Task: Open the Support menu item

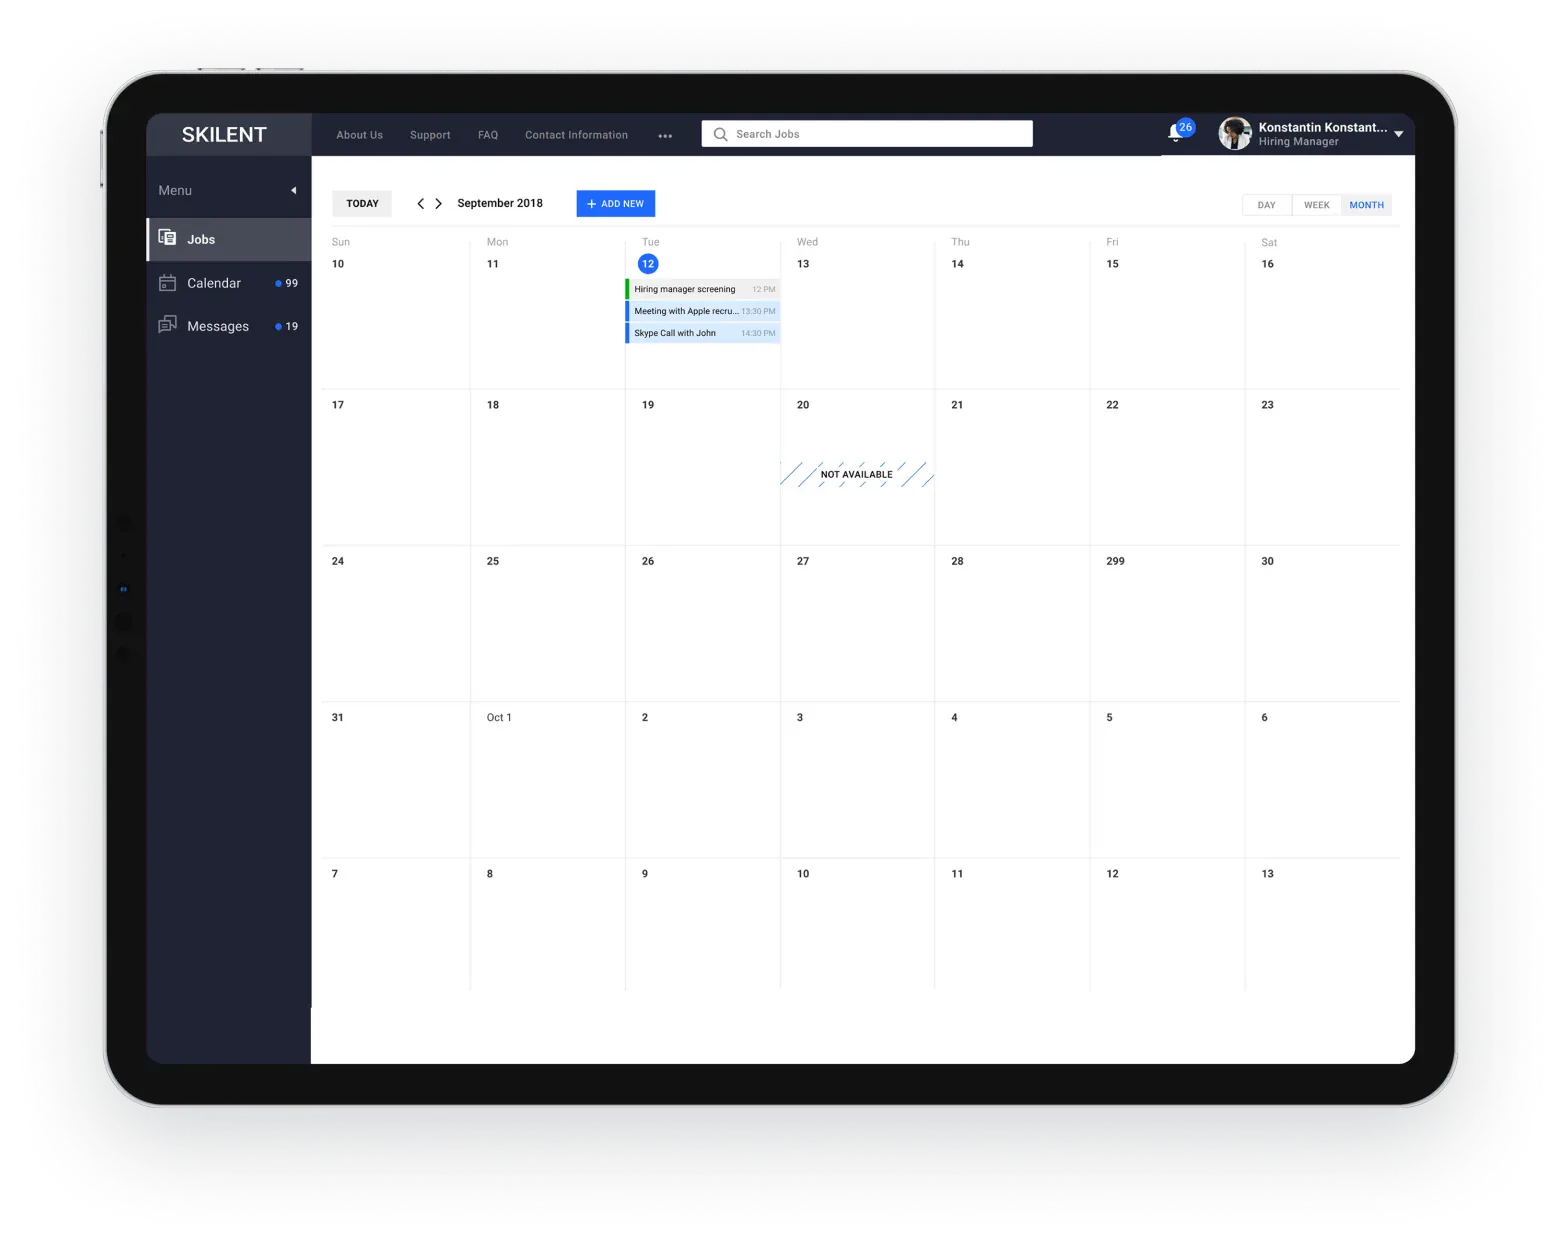Action: [430, 135]
